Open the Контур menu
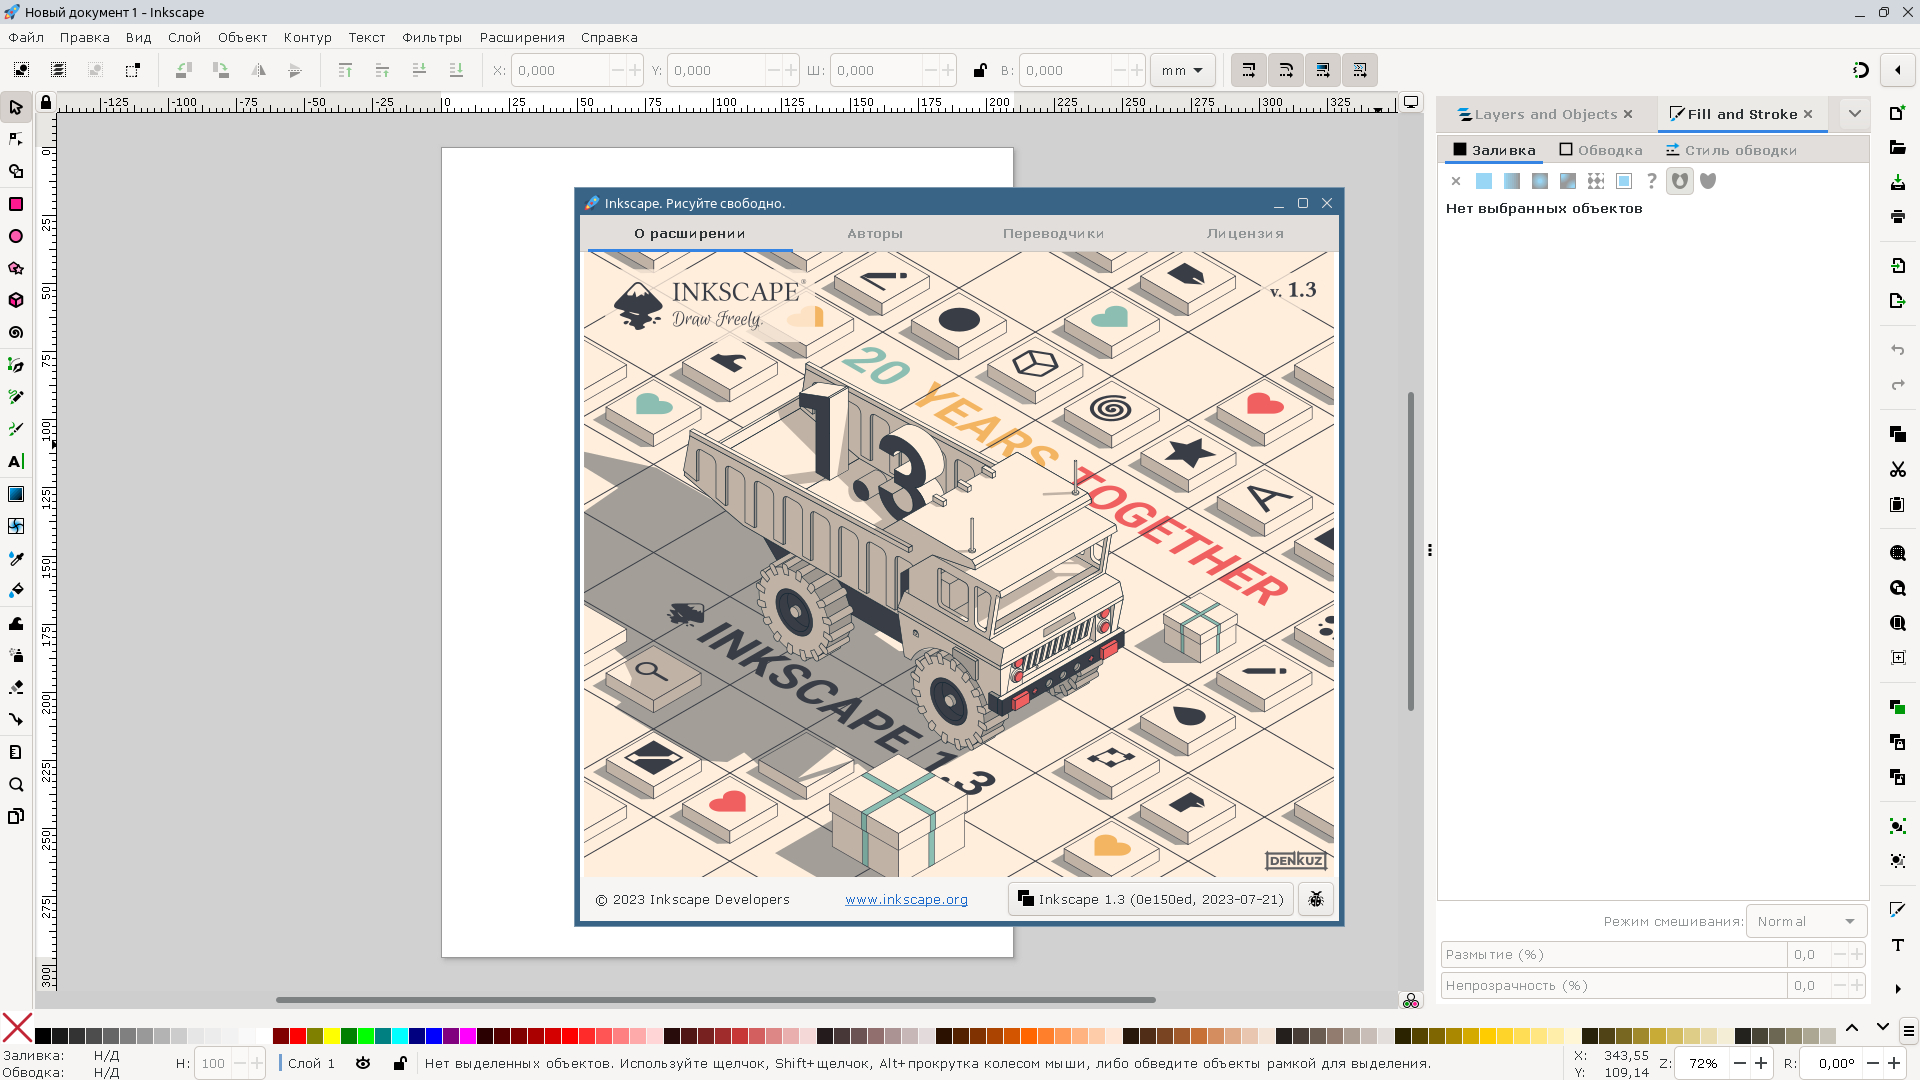The image size is (1920, 1080). coord(307,37)
